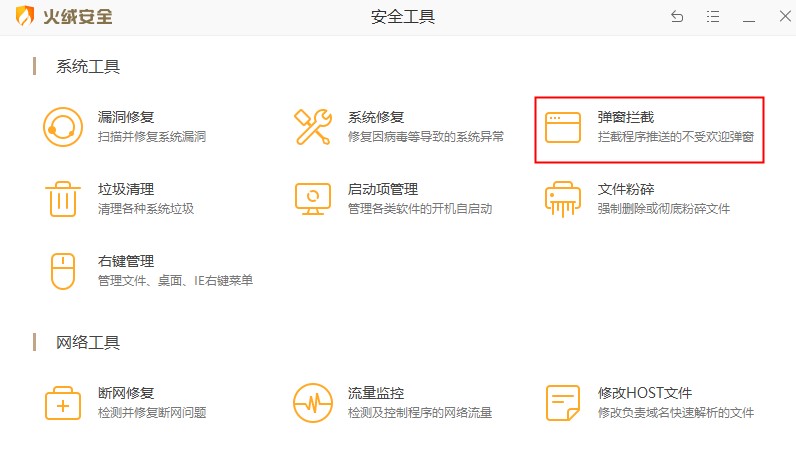Screen dimensions: 796x458
Task: Click description 管理文件、桌面、IE右键菜单
Action: 175,281
